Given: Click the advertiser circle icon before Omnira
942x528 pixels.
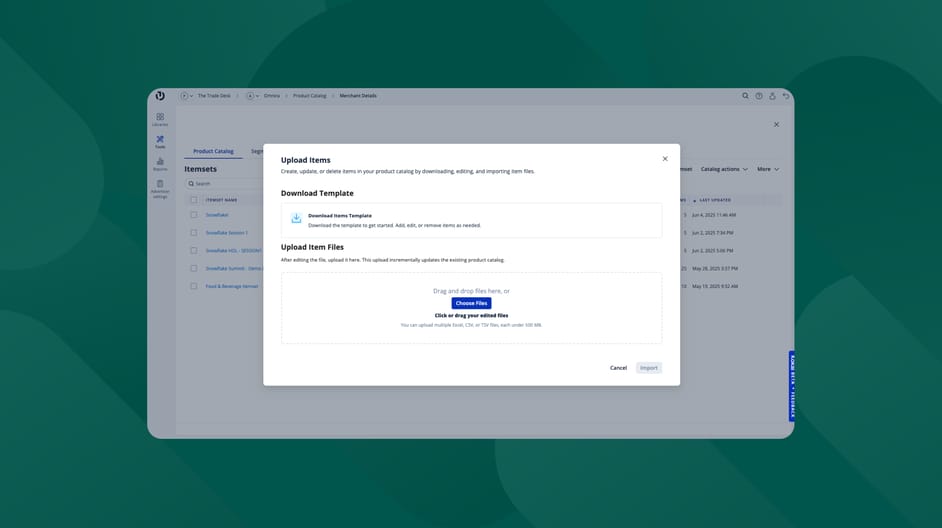Looking at the screenshot, I should pyautogui.click(x=250, y=96).
